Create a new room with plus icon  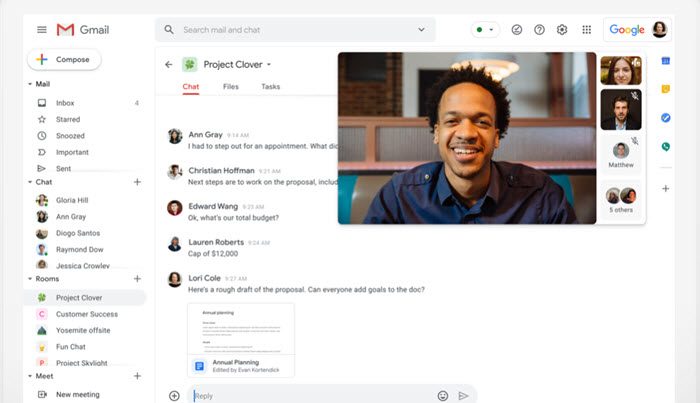click(x=138, y=278)
